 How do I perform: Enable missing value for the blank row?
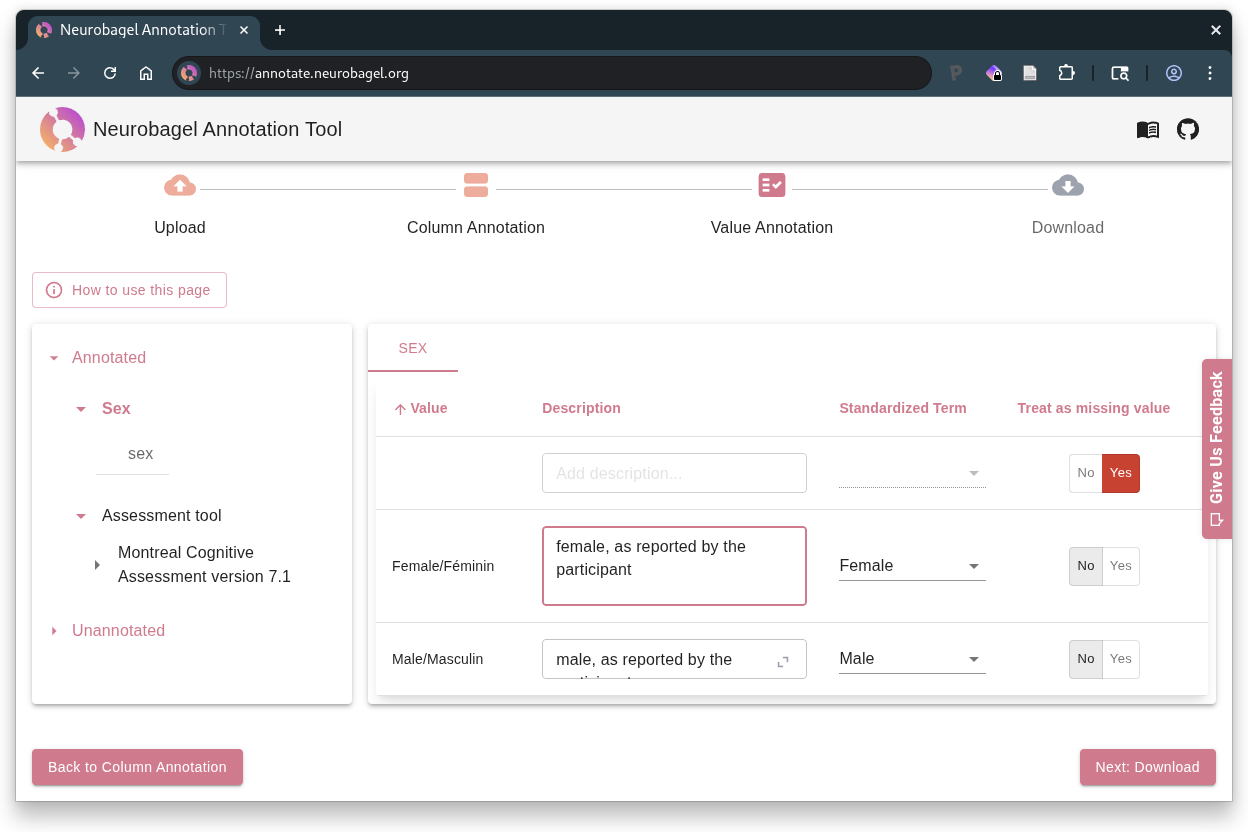[1120, 473]
